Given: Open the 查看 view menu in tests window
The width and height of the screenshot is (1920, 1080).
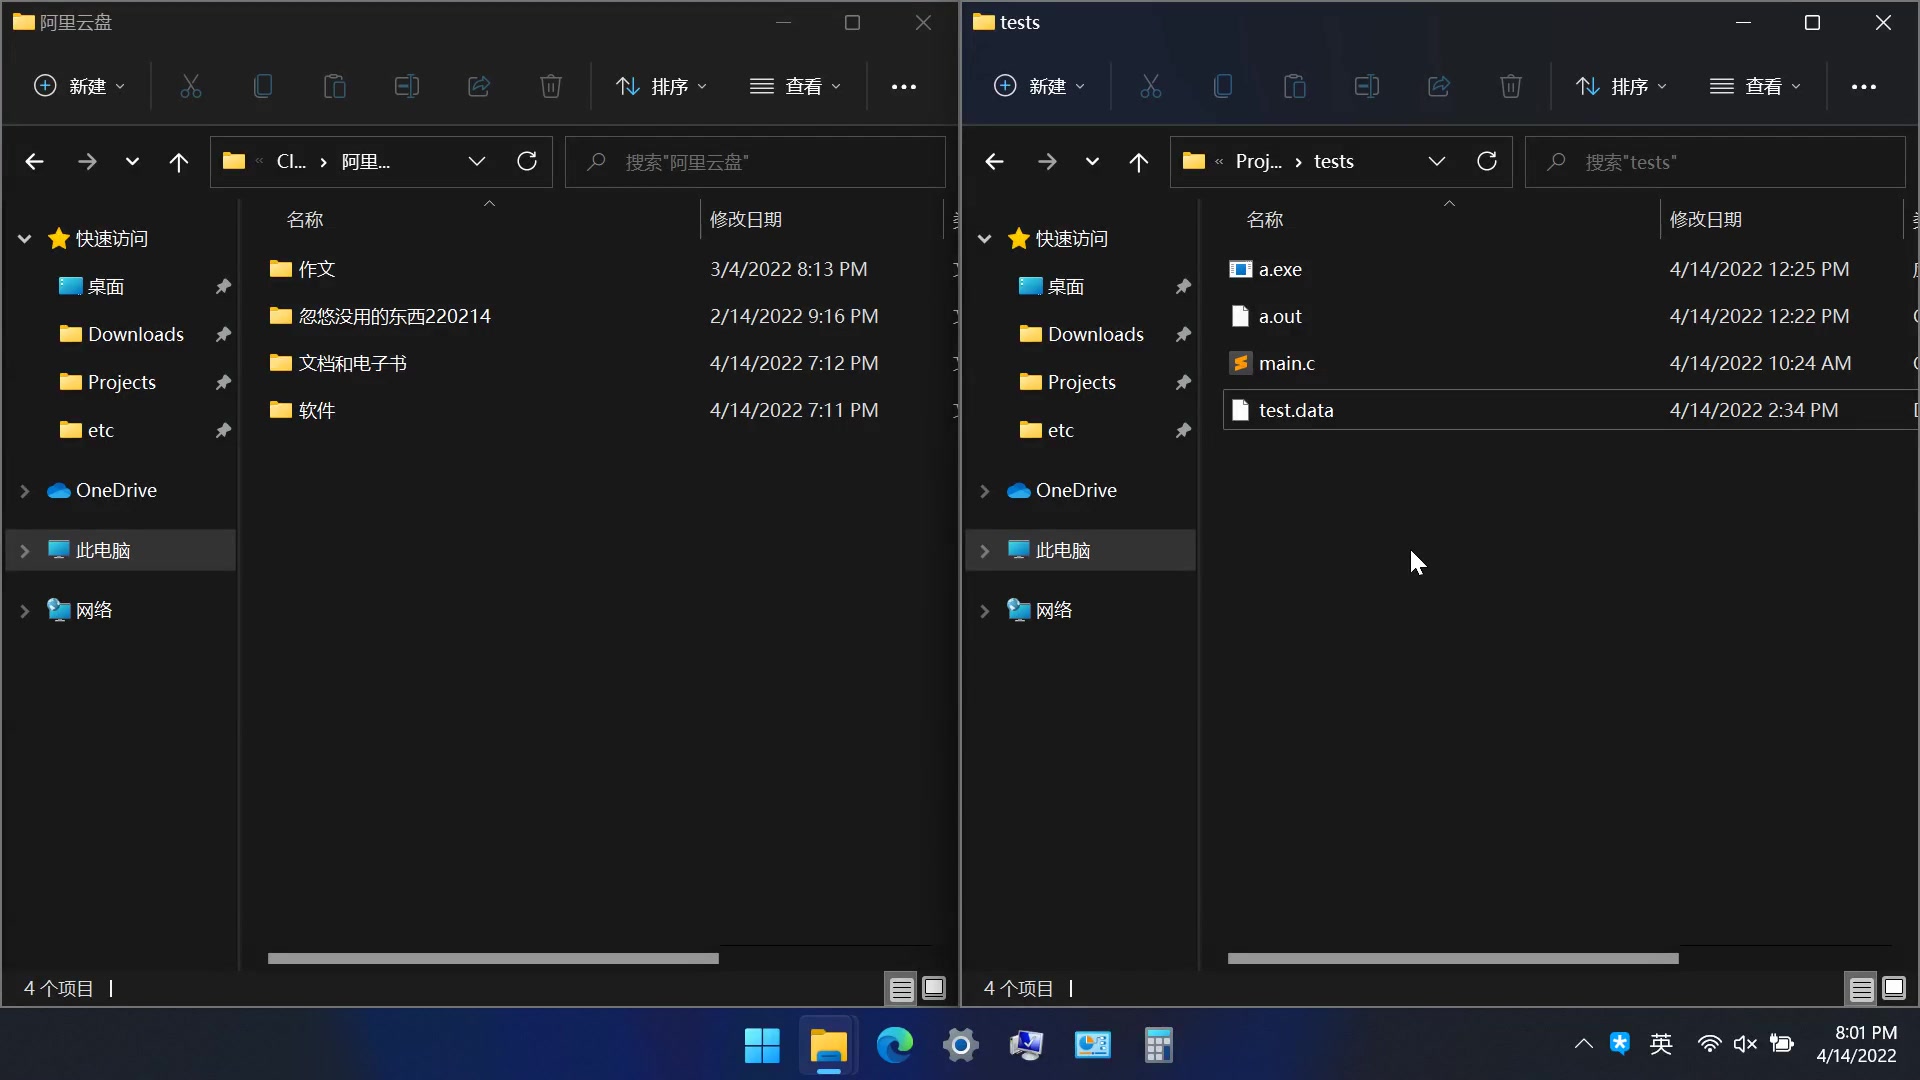Looking at the screenshot, I should (1755, 86).
